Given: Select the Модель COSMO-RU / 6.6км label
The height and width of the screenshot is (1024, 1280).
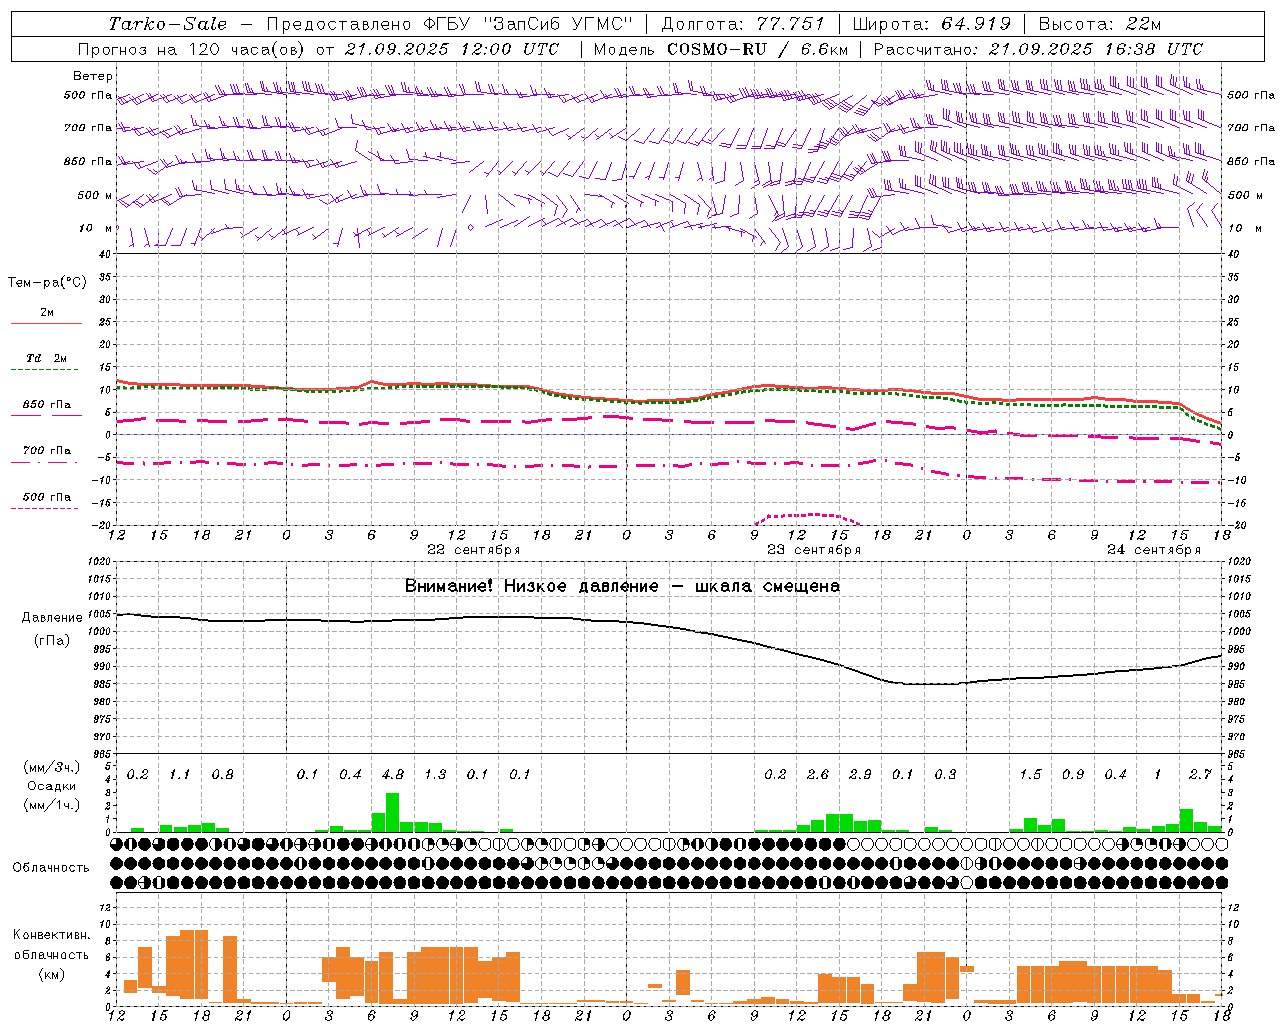Looking at the screenshot, I should [x=721, y=49].
